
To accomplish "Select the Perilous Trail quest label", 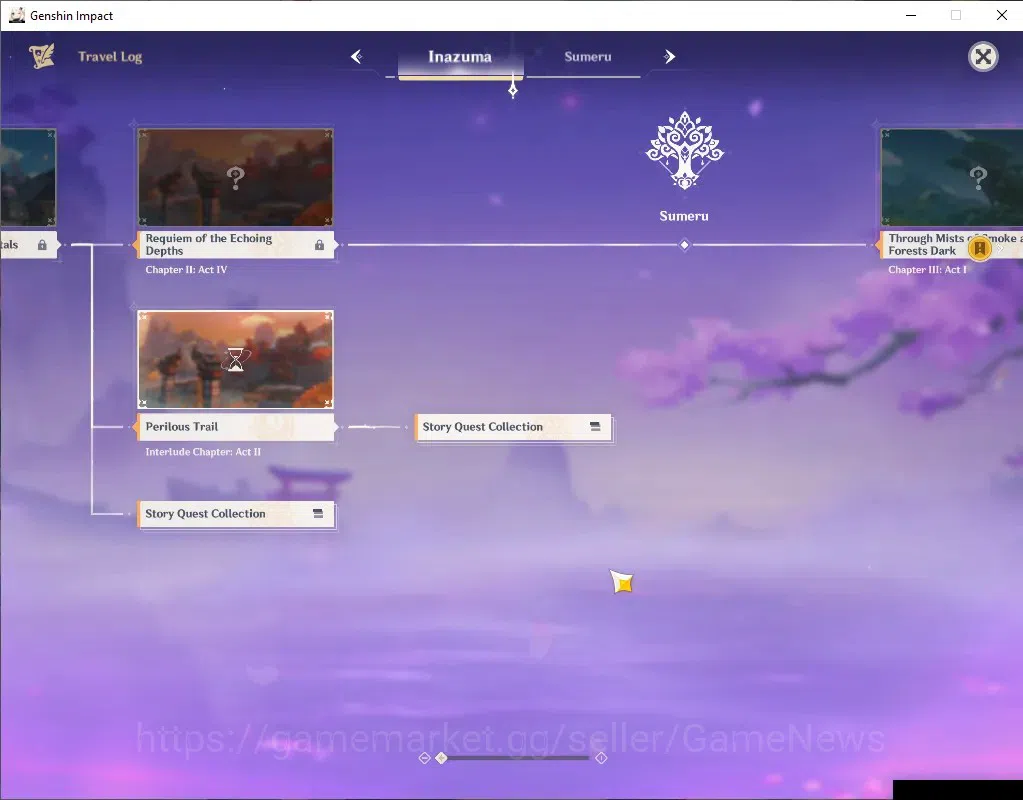I will coord(236,427).
